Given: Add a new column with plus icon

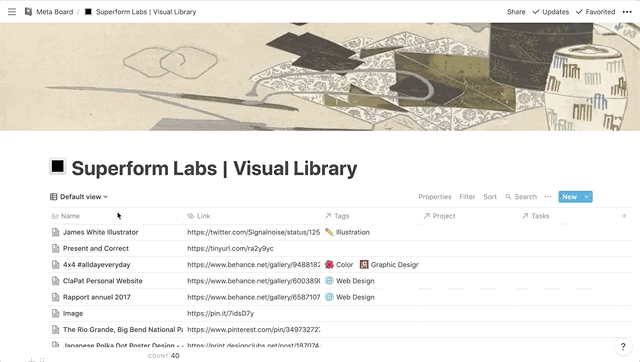Looking at the screenshot, I should pos(624,216).
